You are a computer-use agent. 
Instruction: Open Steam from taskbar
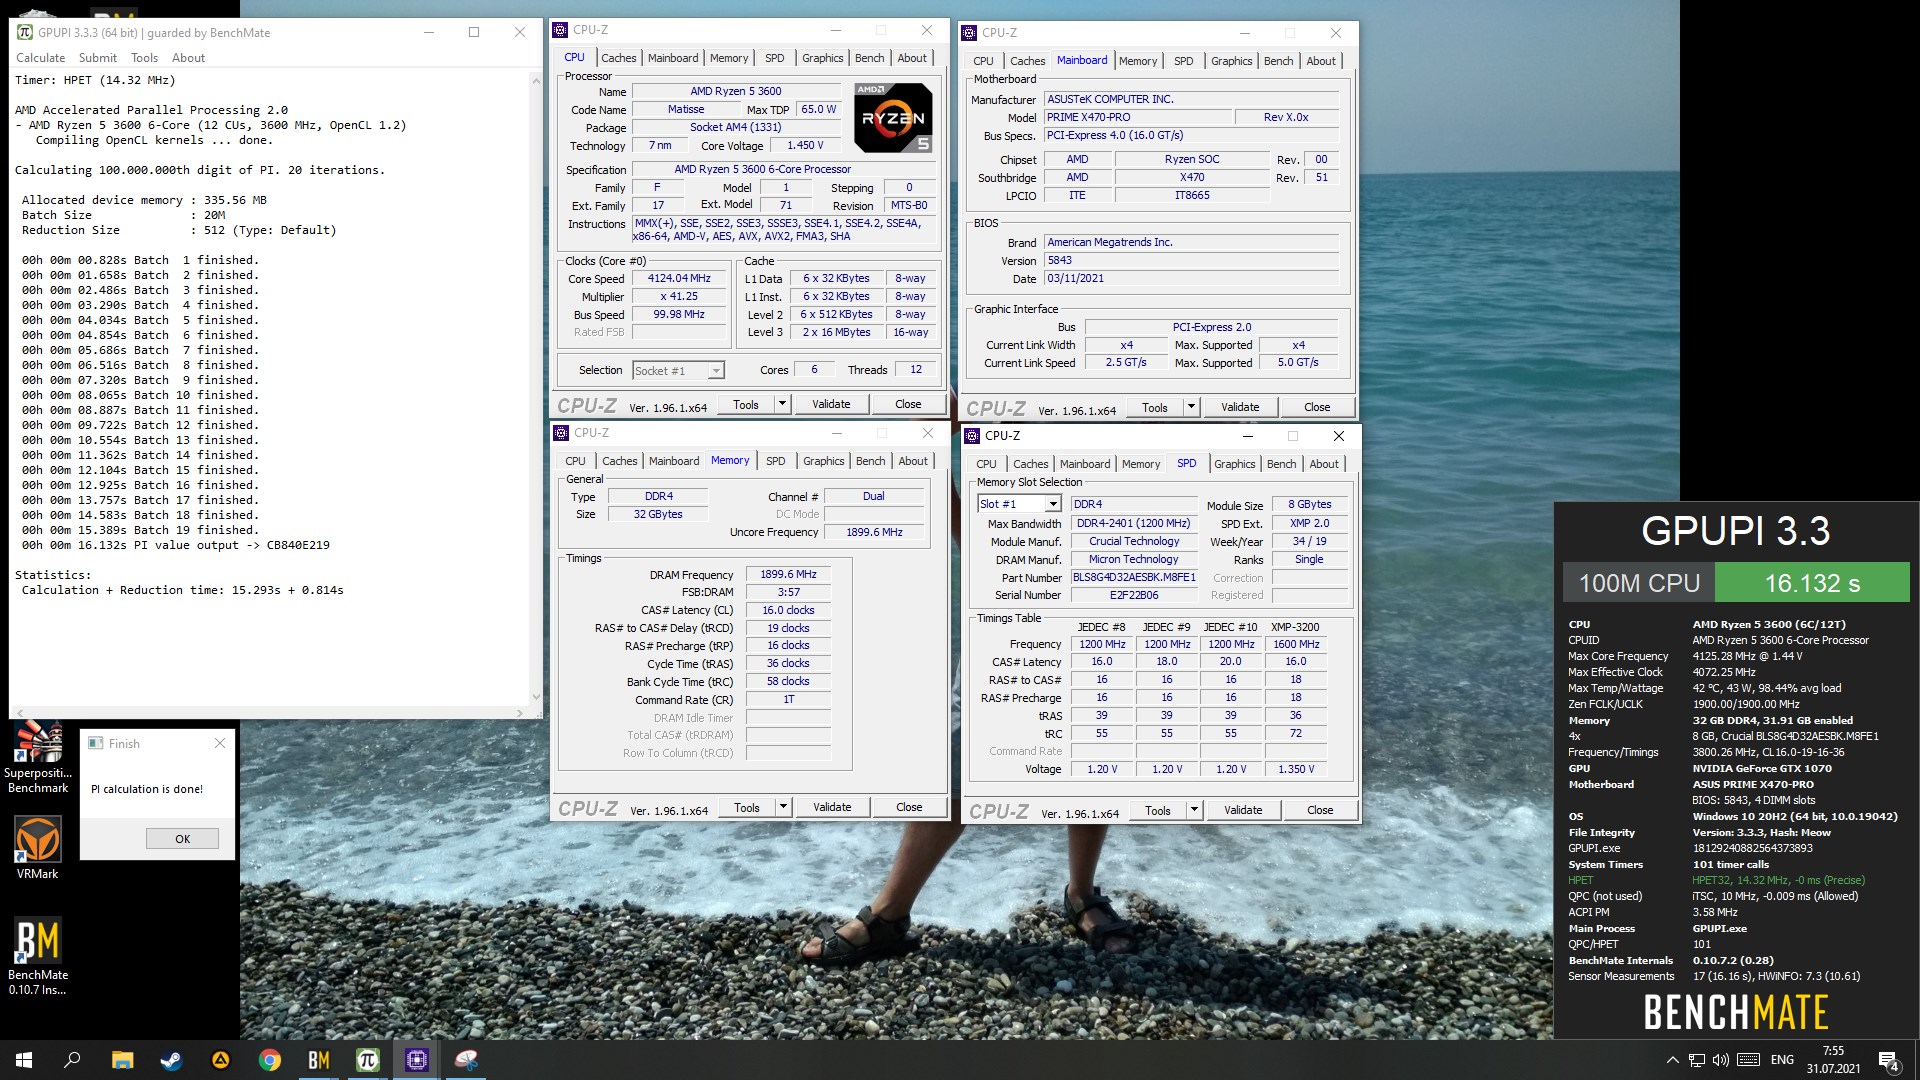click(x=171, y=1060)
